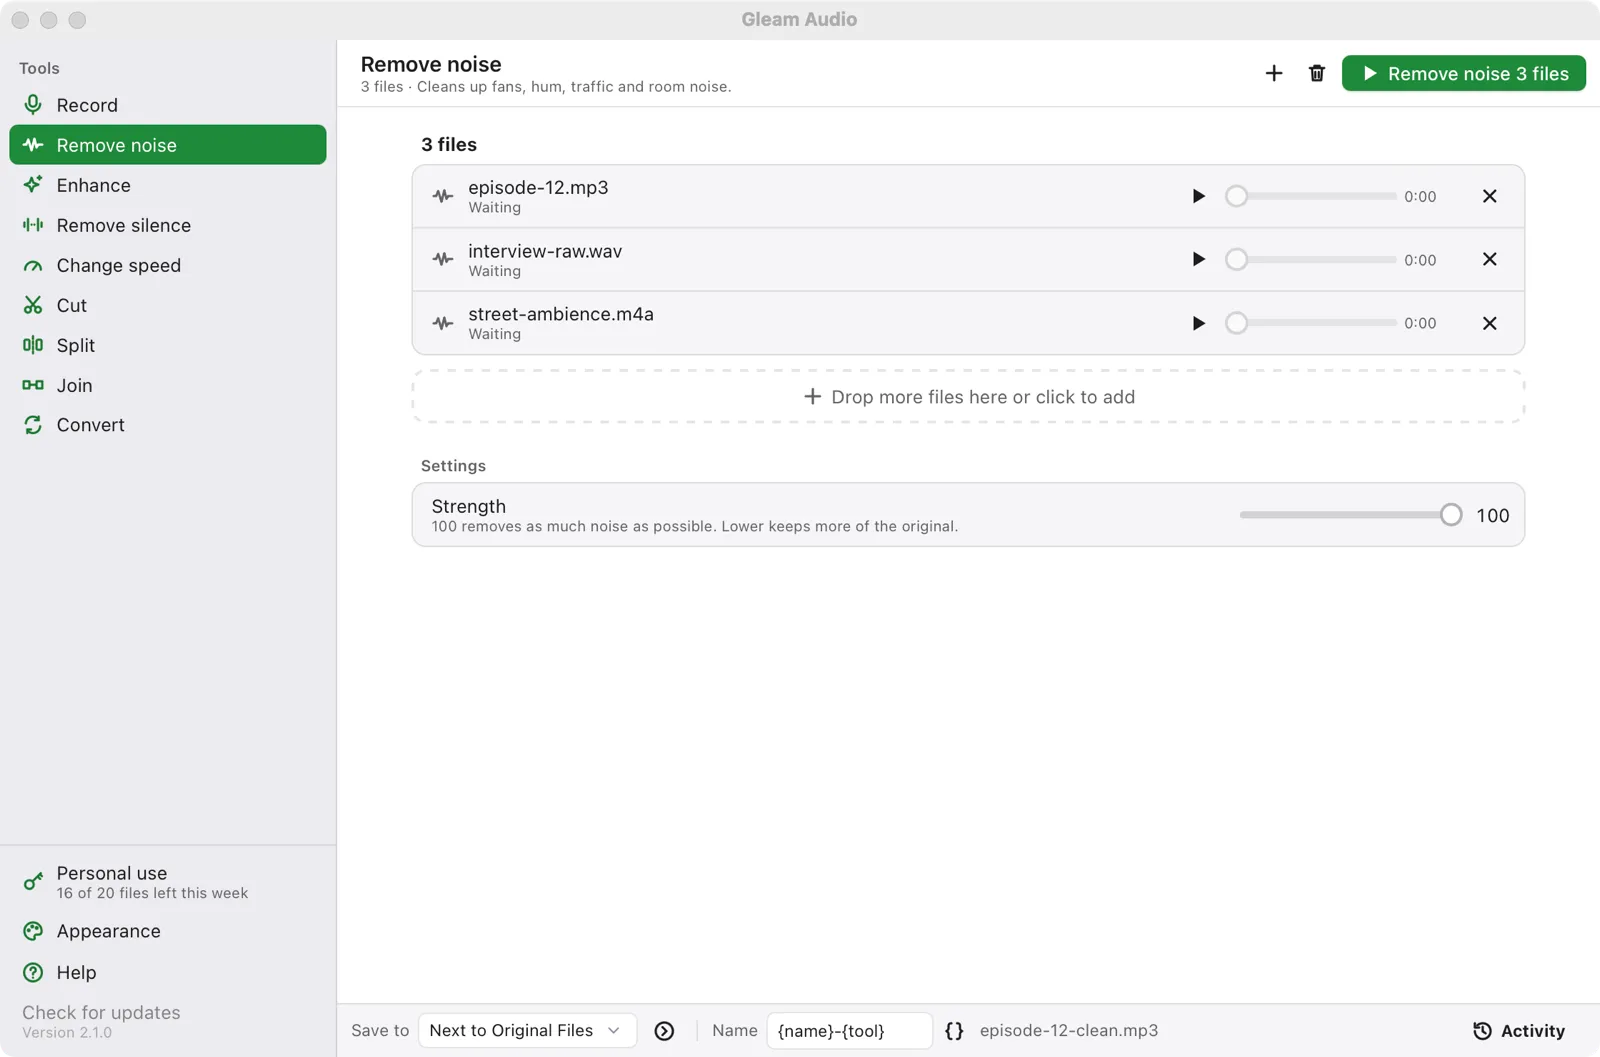The image size is (1600, 1057).
Task: Click street-ambience.m4a playback position slider
Action: tap(1311, 323)
